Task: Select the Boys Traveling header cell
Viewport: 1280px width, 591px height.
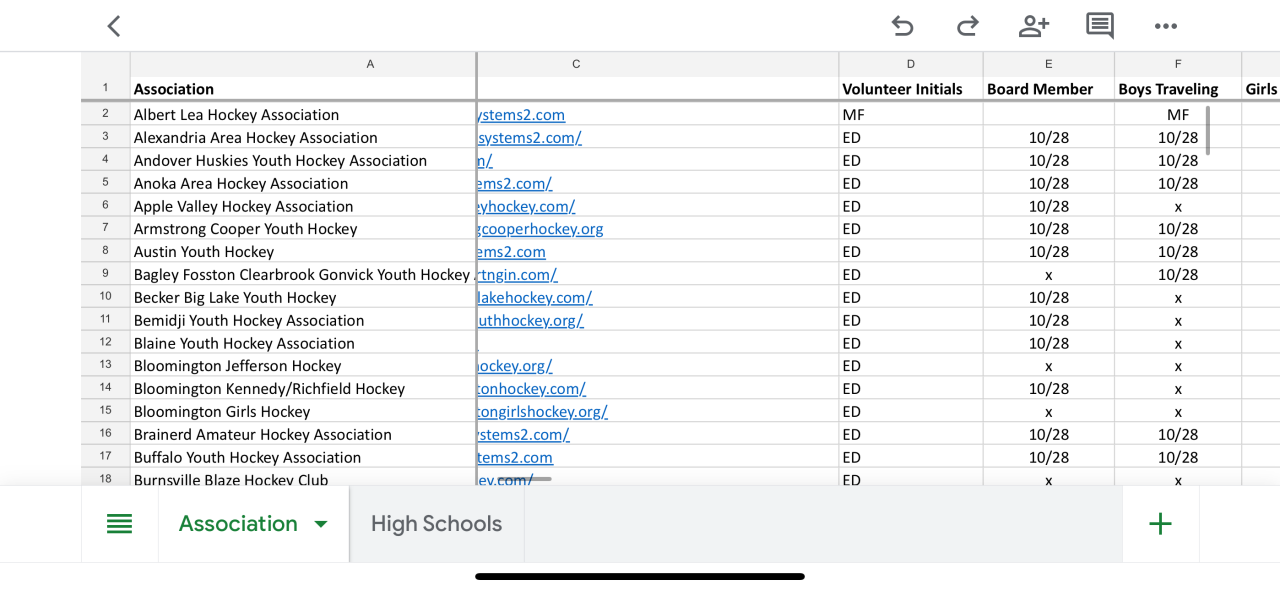Action: tap(1168, 89)
